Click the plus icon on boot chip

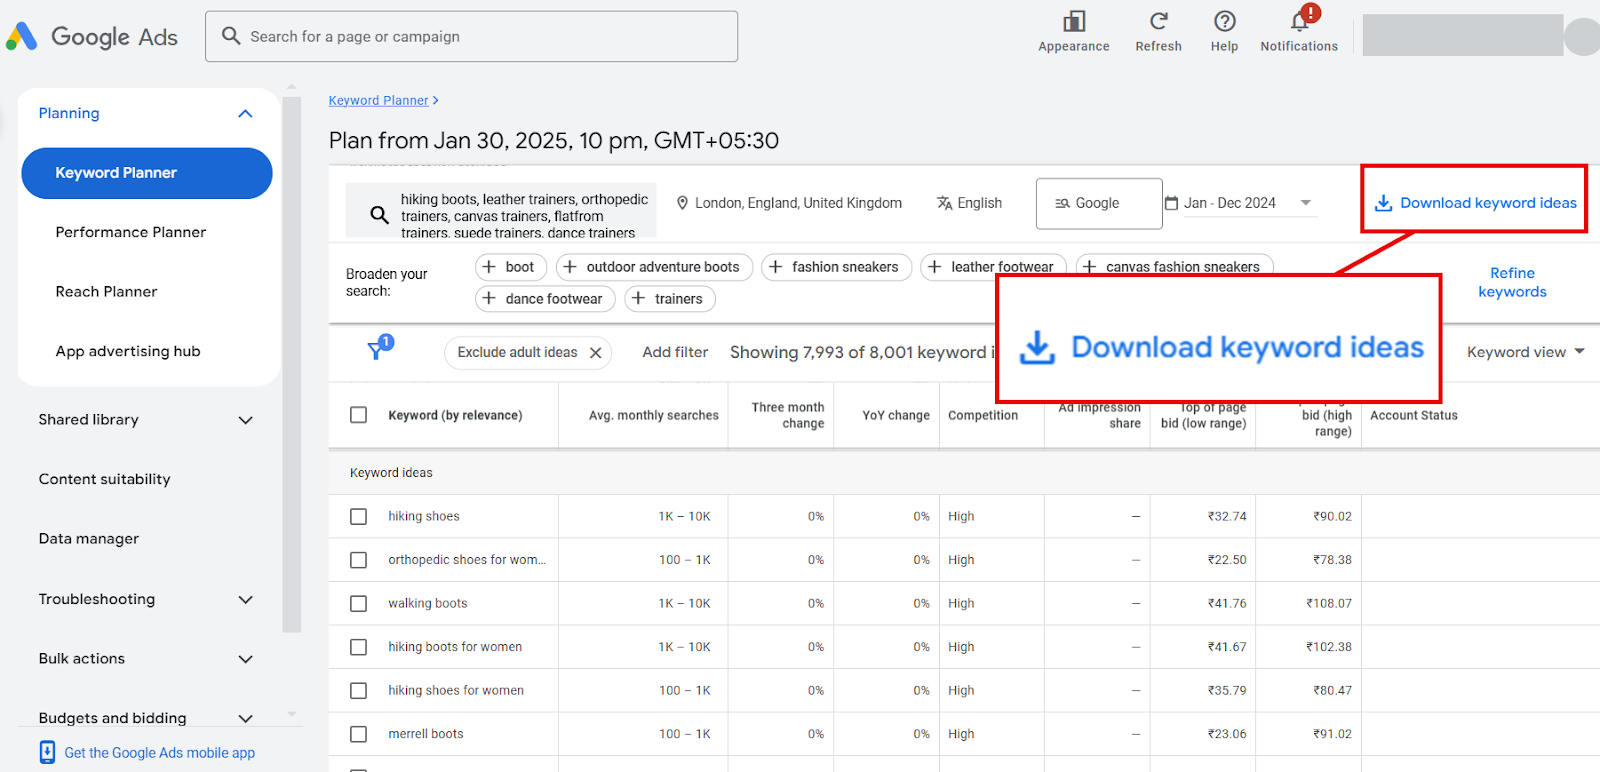click(x=489, y=267)
